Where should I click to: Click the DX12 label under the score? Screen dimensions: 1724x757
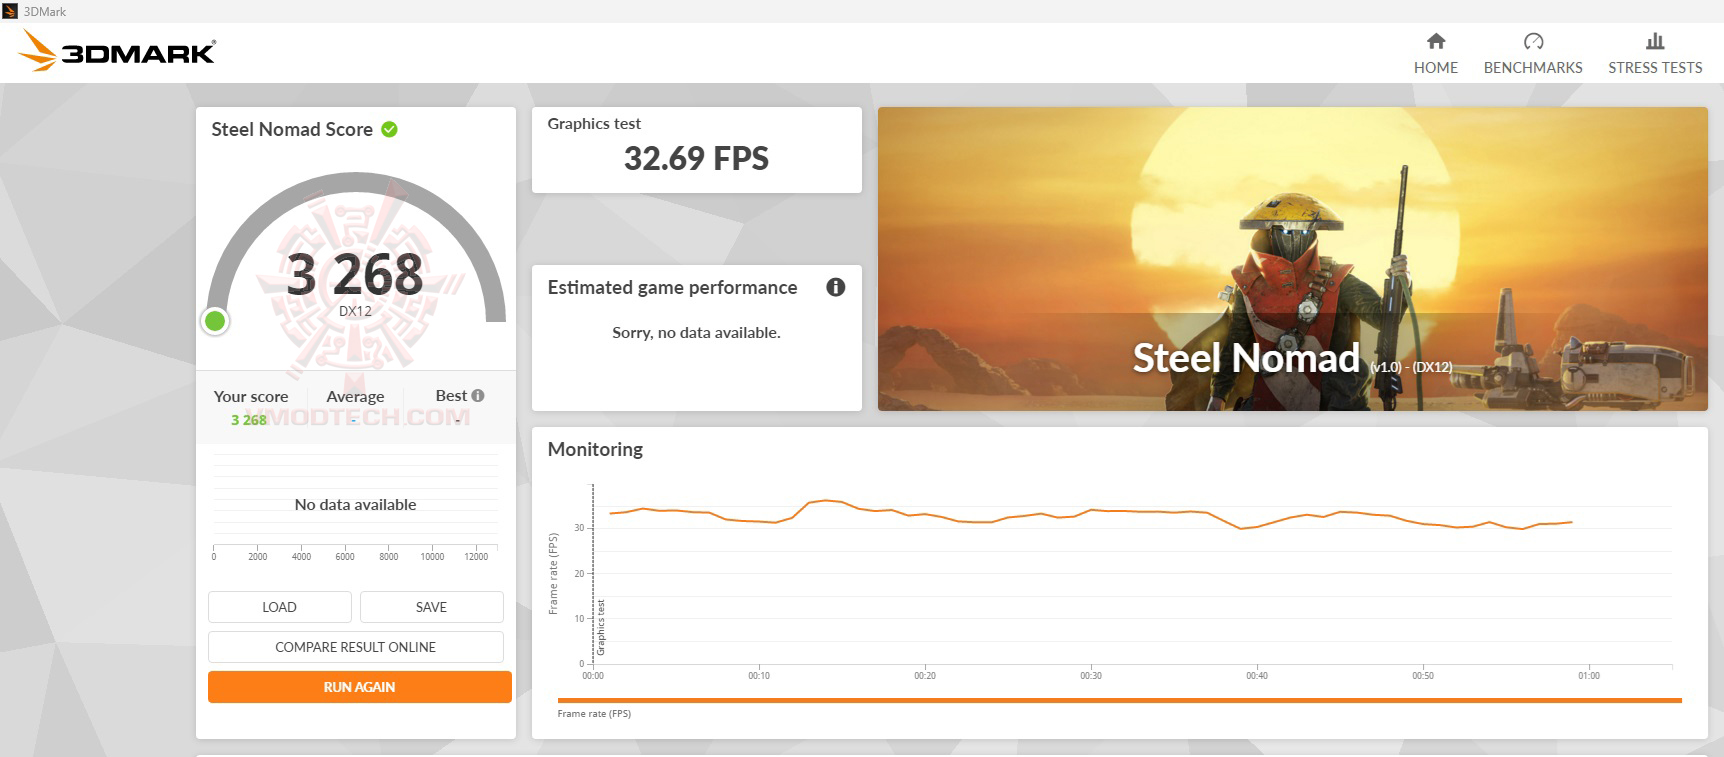point(355,311)
